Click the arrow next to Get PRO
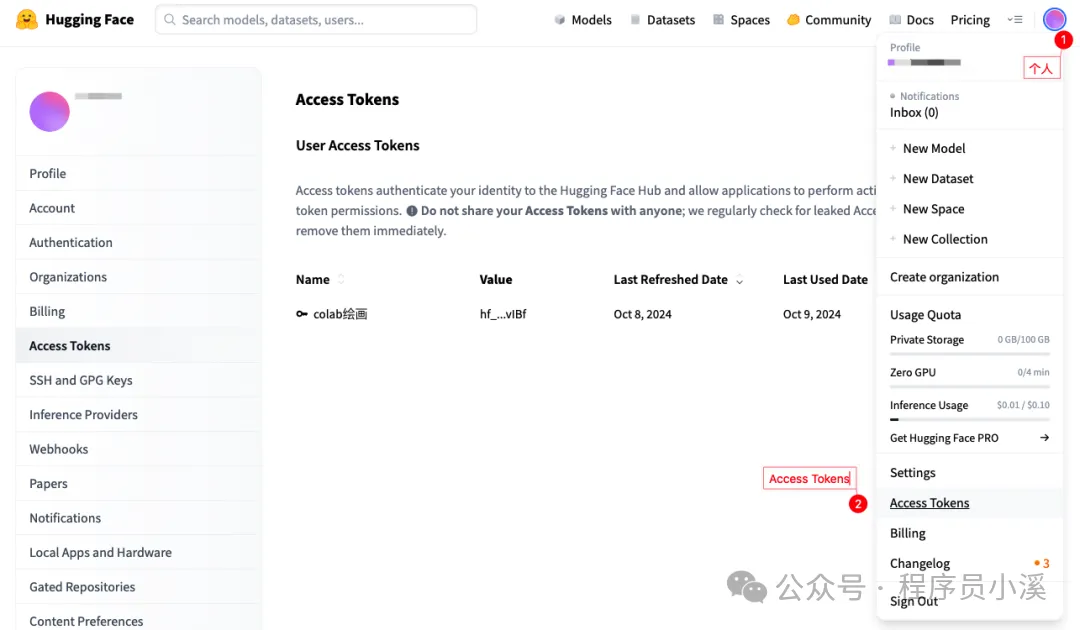Image resolution: width=1080 pixels, height=630 pixels. point(1044,438)
